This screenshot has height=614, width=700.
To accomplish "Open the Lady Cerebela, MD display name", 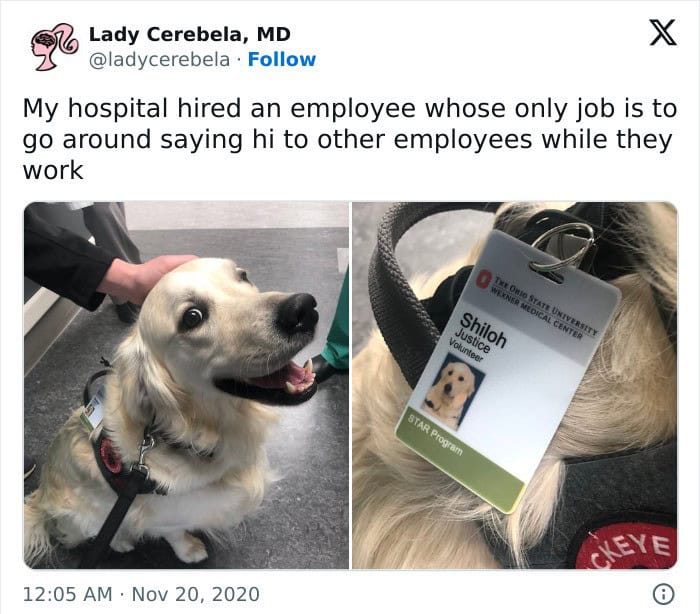I will (x=190, y=34).
